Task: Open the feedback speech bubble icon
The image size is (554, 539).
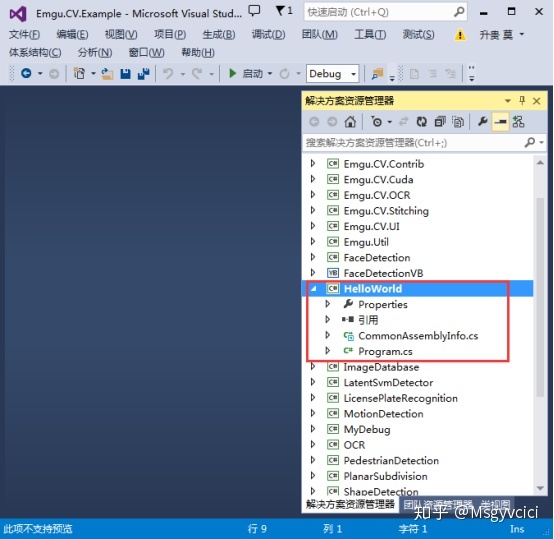Action: coord(254,11)
